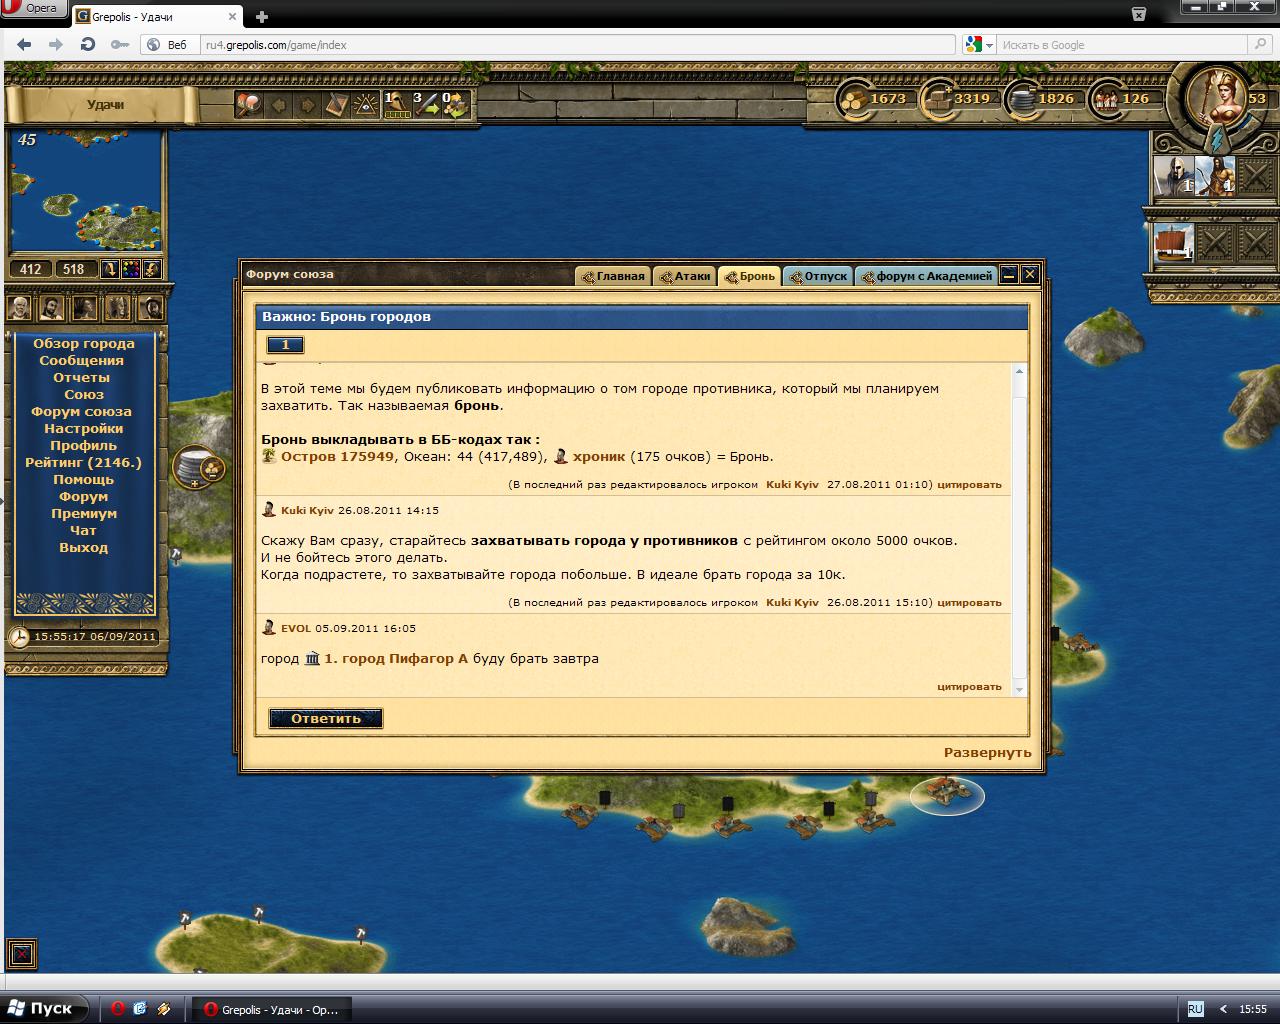
Task: Click the third arrow icon under minimap
Action: (x=152, y=269)
